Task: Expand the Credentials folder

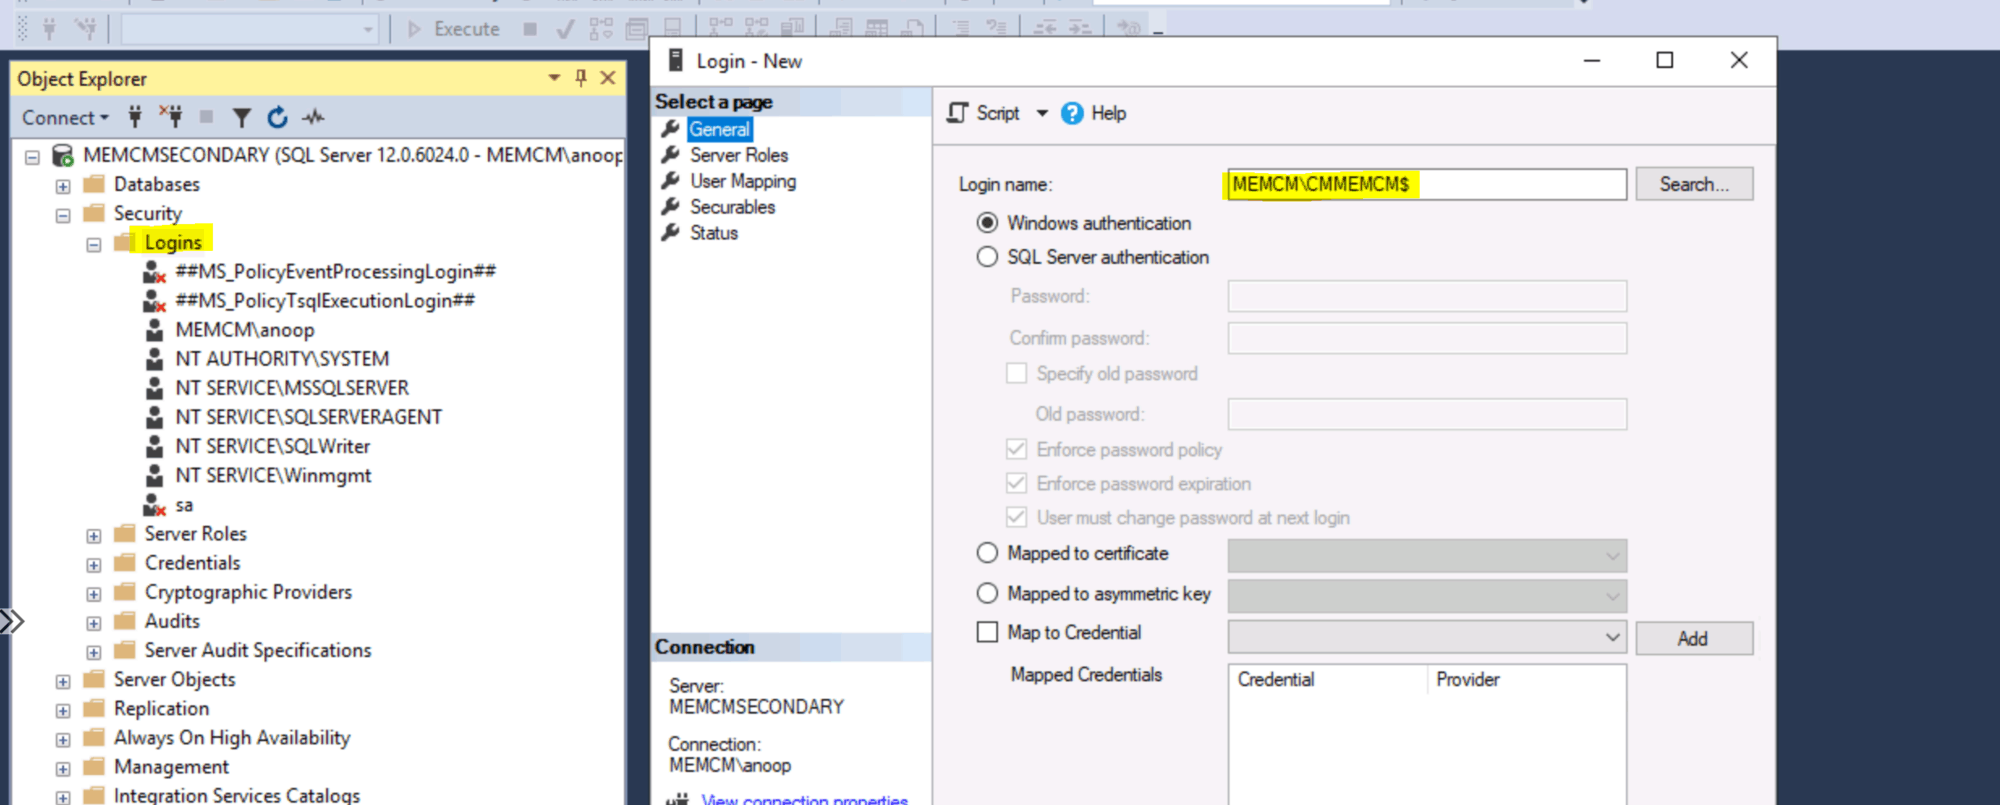Action: tap(94, 565)
